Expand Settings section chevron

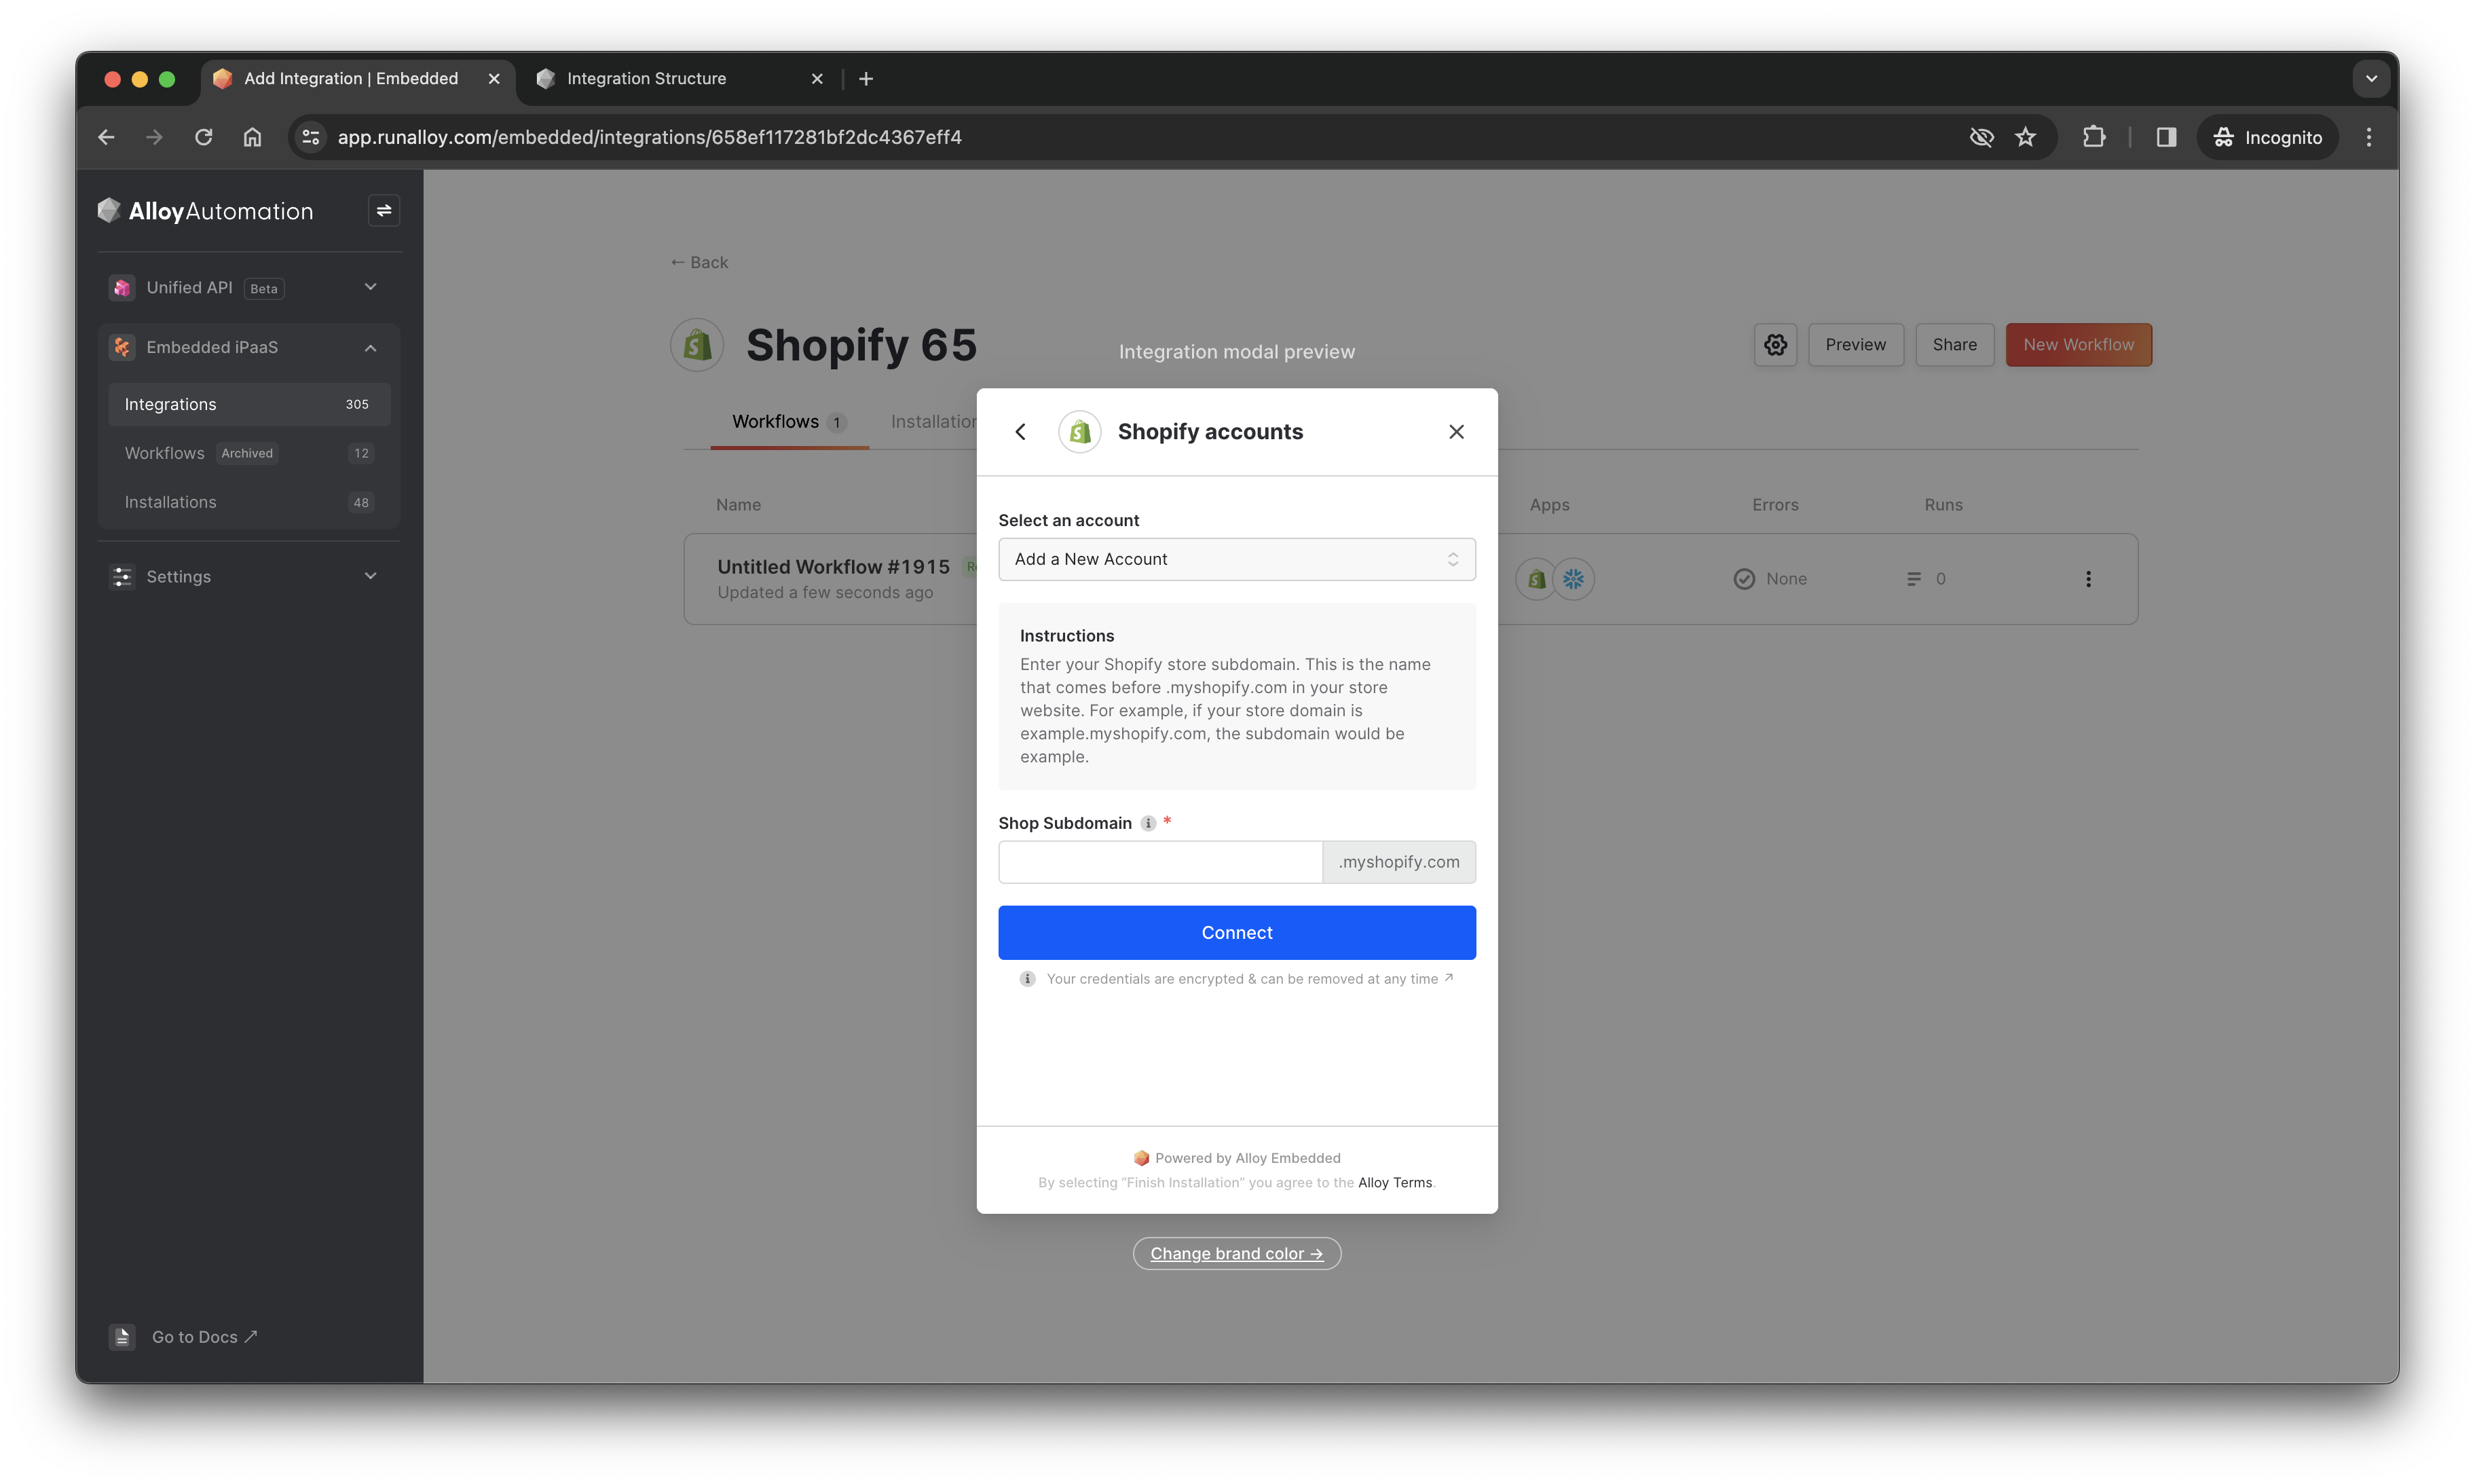click(x=370, y=576)
